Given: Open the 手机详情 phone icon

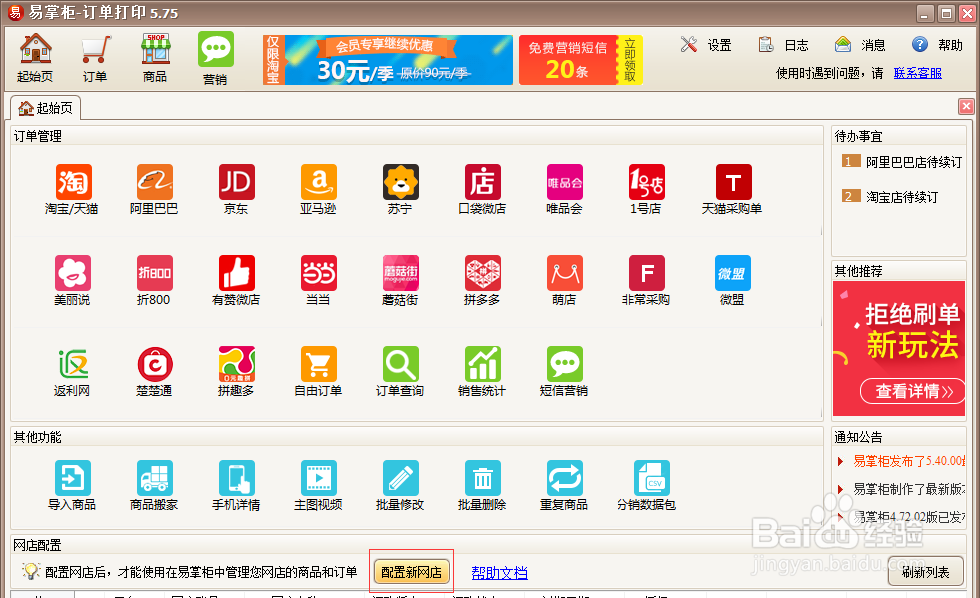Looking at the screenshot, I should pyautogui.click(x=237, y=478).
